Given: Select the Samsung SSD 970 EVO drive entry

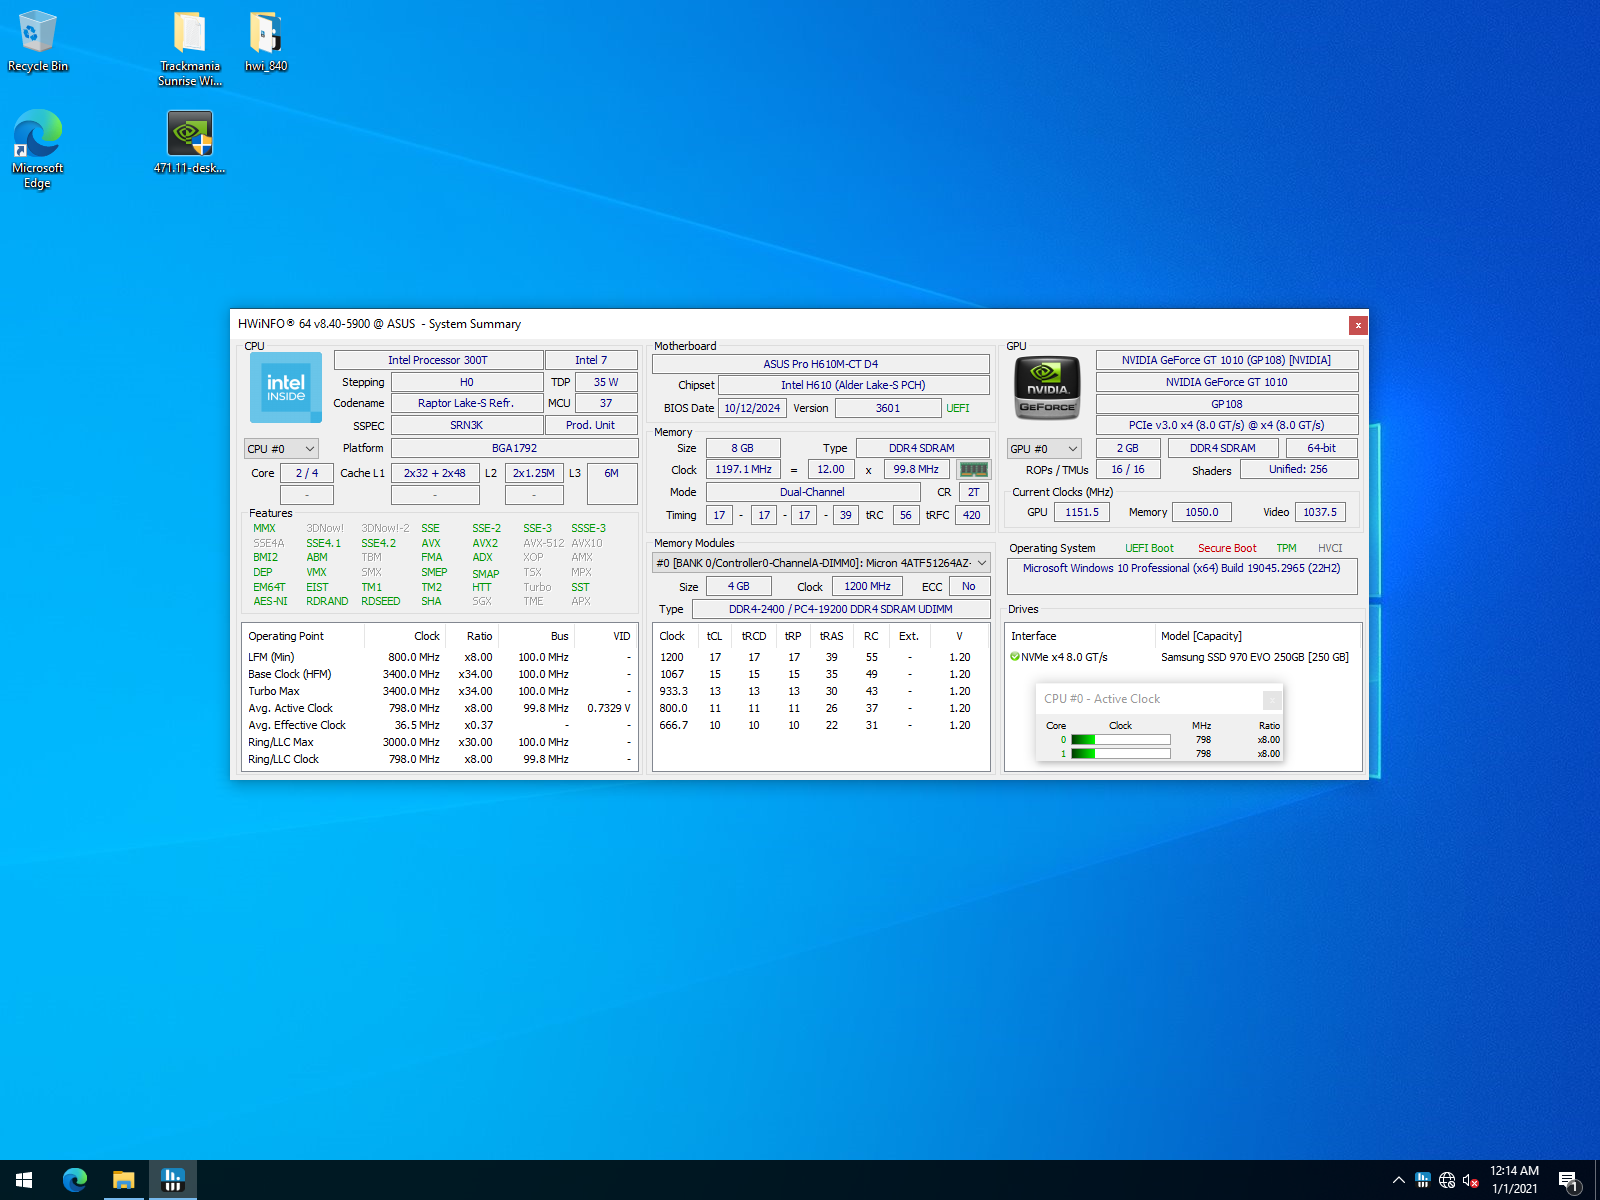Looking at the screenshot, I should [x=1254, y=657].
